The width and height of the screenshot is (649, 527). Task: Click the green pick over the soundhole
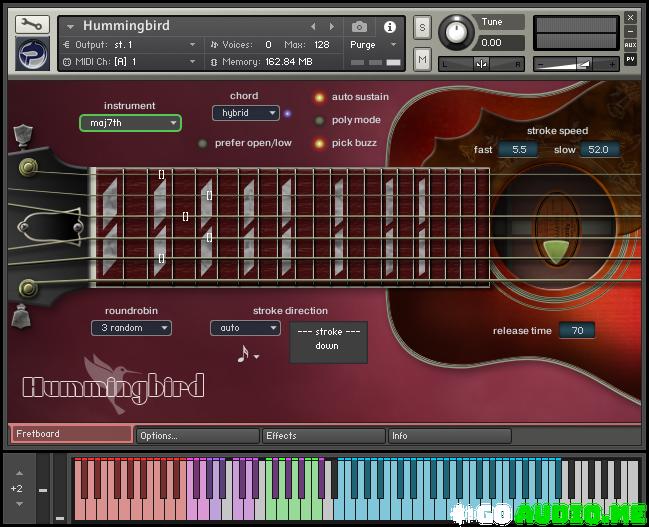[555, 251]
